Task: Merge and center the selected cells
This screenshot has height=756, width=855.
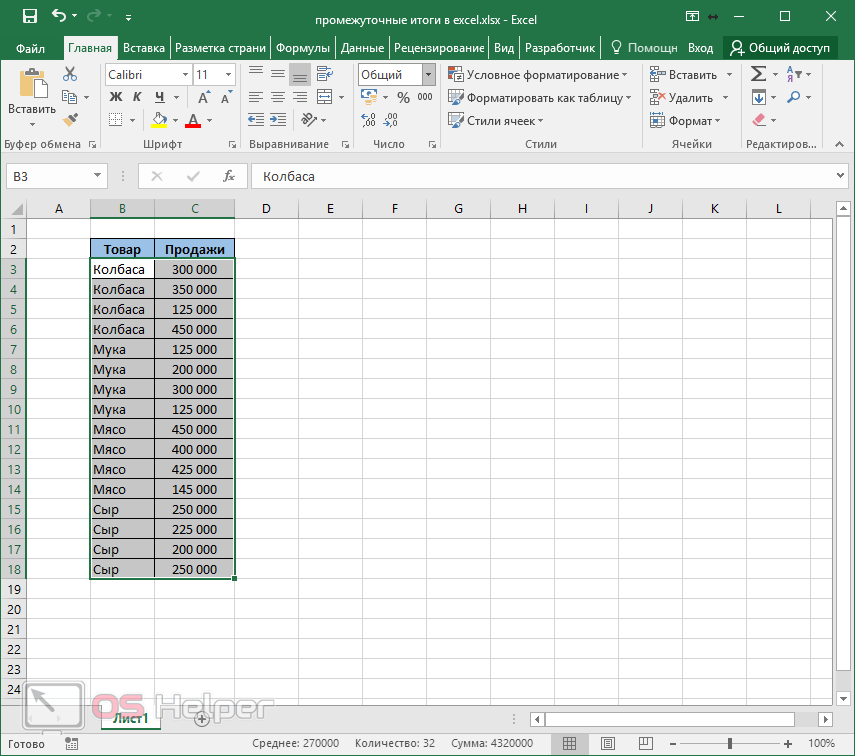Action: point(324,97)
